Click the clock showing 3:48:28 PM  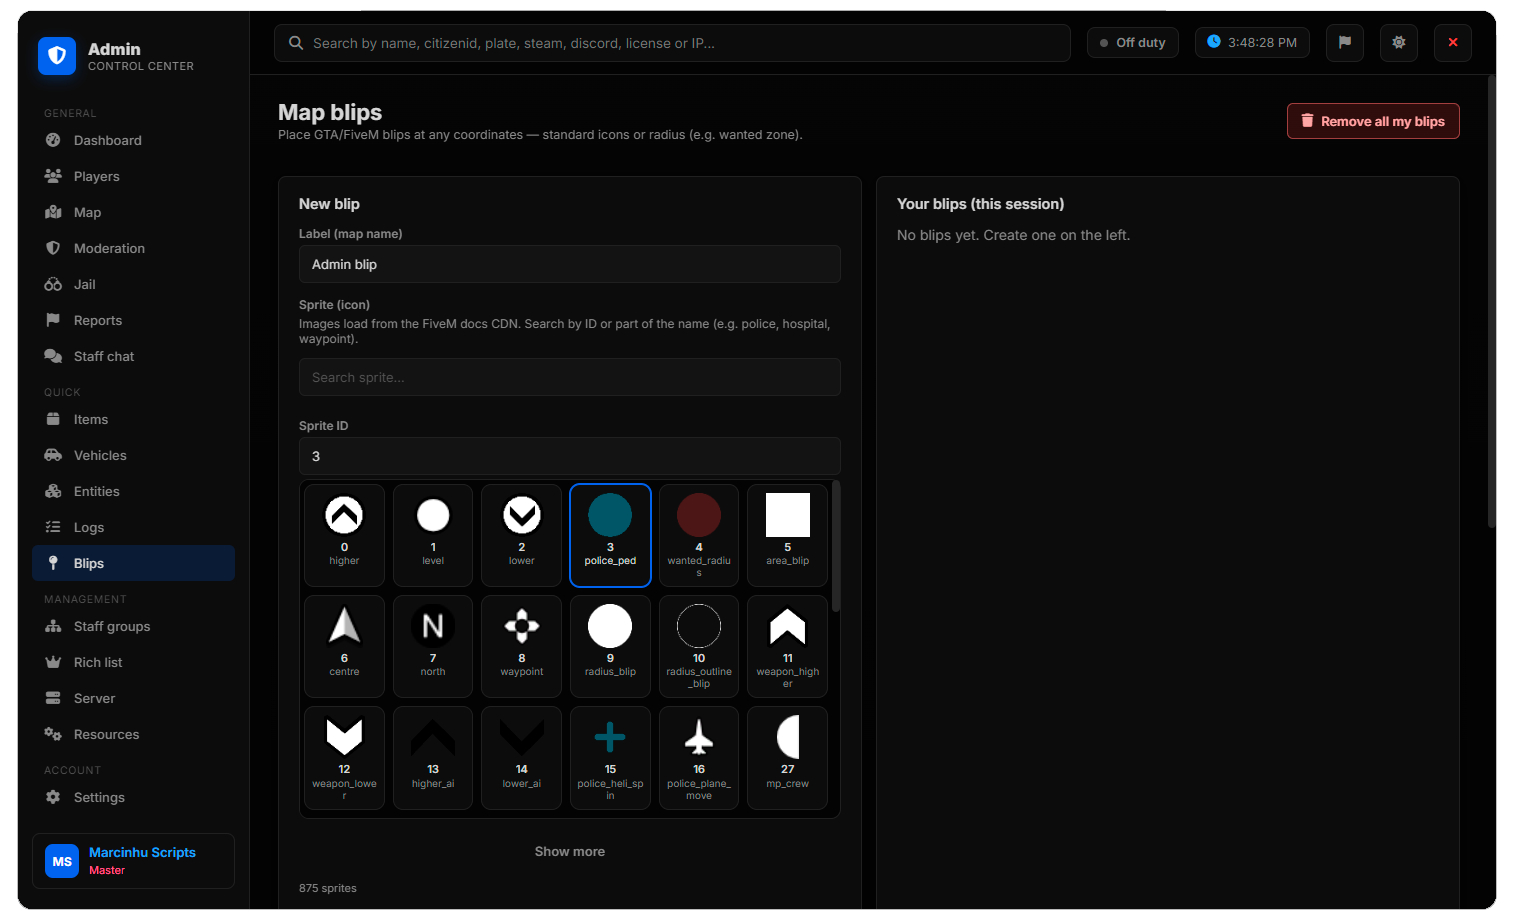(x=1252, y=43)
